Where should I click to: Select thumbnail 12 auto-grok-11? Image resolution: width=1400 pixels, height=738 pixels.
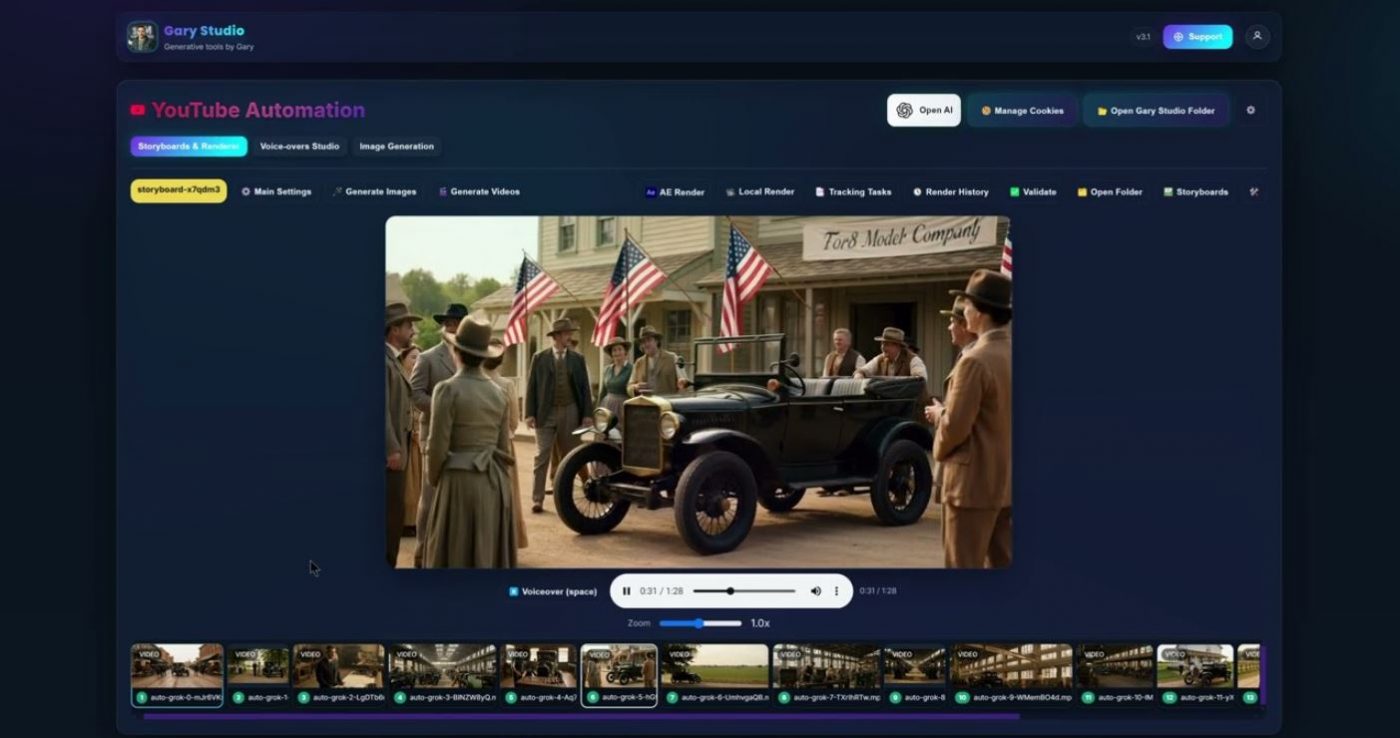1196,675
